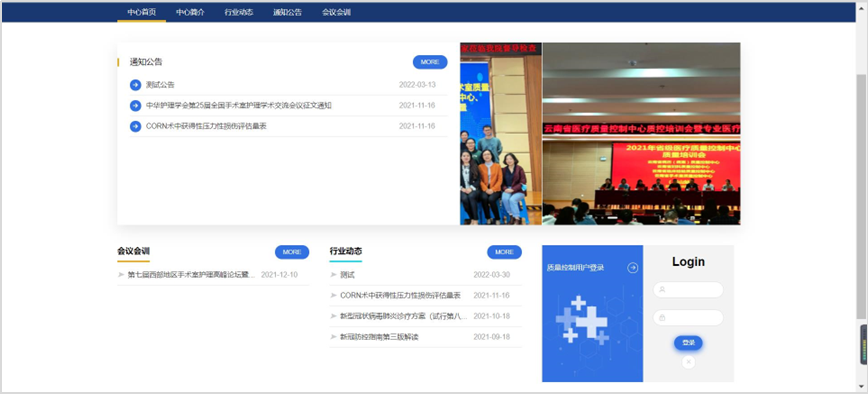
Task: Click the blue 登录 login button
Action: point(688,343)
